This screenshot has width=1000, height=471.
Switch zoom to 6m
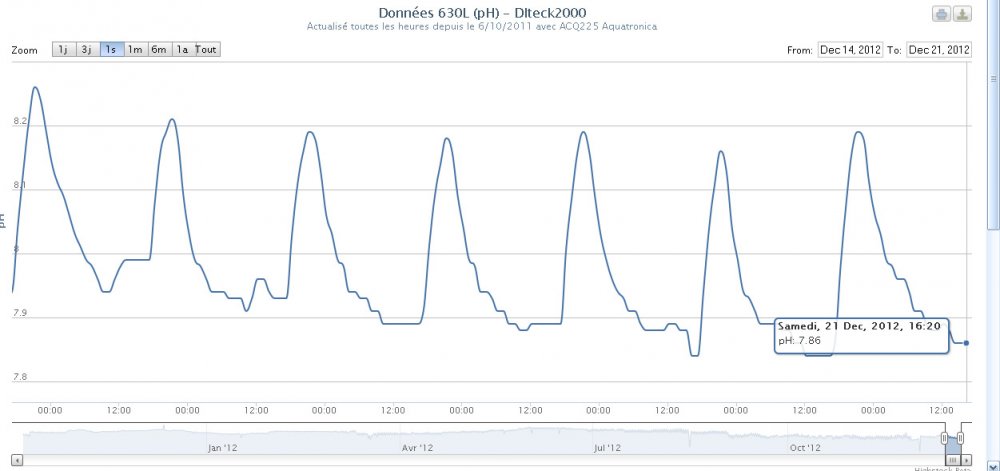(x=159, y=49)
